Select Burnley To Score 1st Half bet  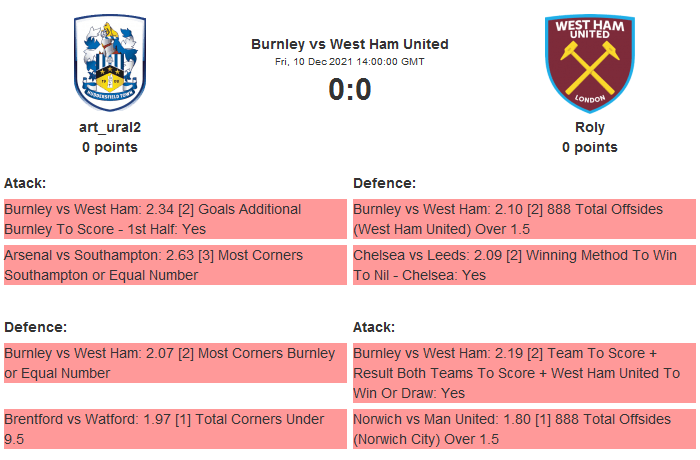tap(174, 218)
